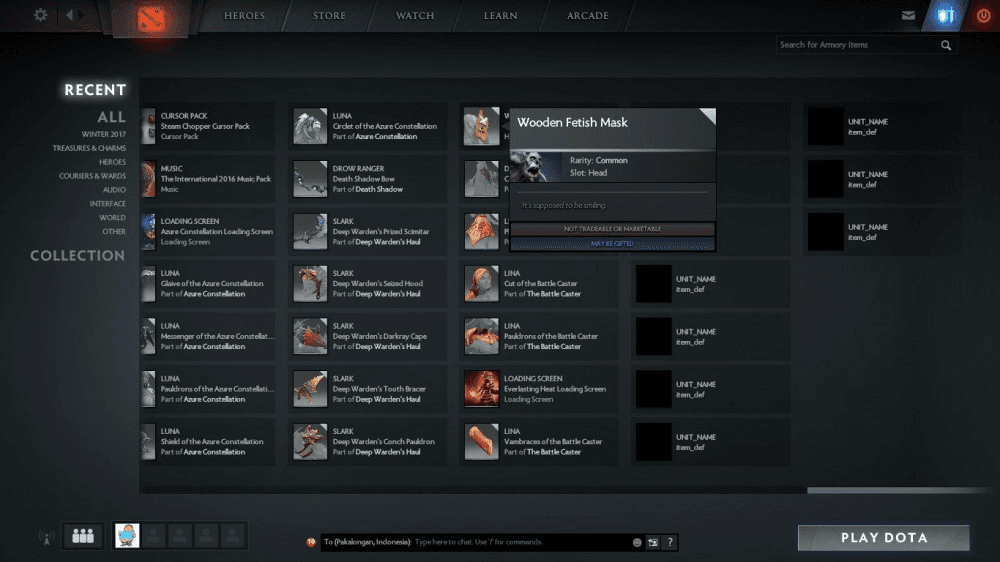The width and height of the screenshot is (1000, 562).
Task: Open the mail envelope icon
Action: click(x=908, y=15)
